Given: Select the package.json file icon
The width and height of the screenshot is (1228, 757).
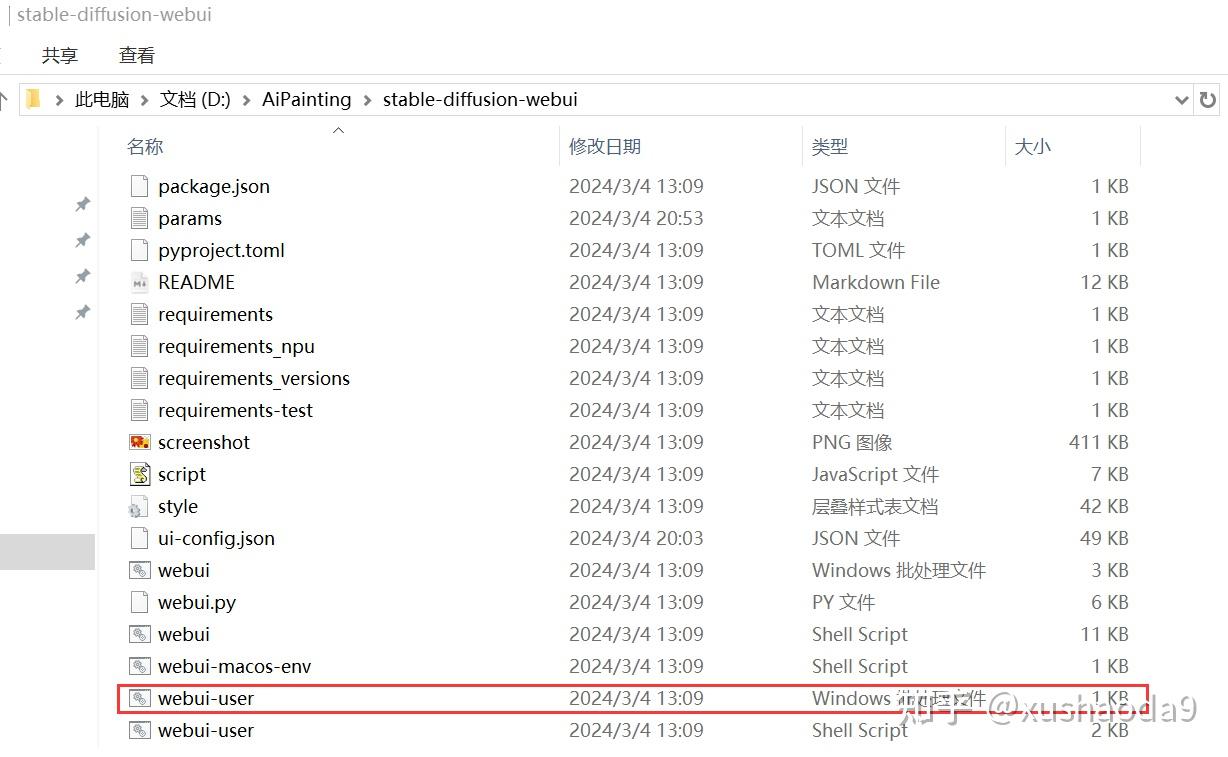Looking at the screenshot, I should 139,186.
